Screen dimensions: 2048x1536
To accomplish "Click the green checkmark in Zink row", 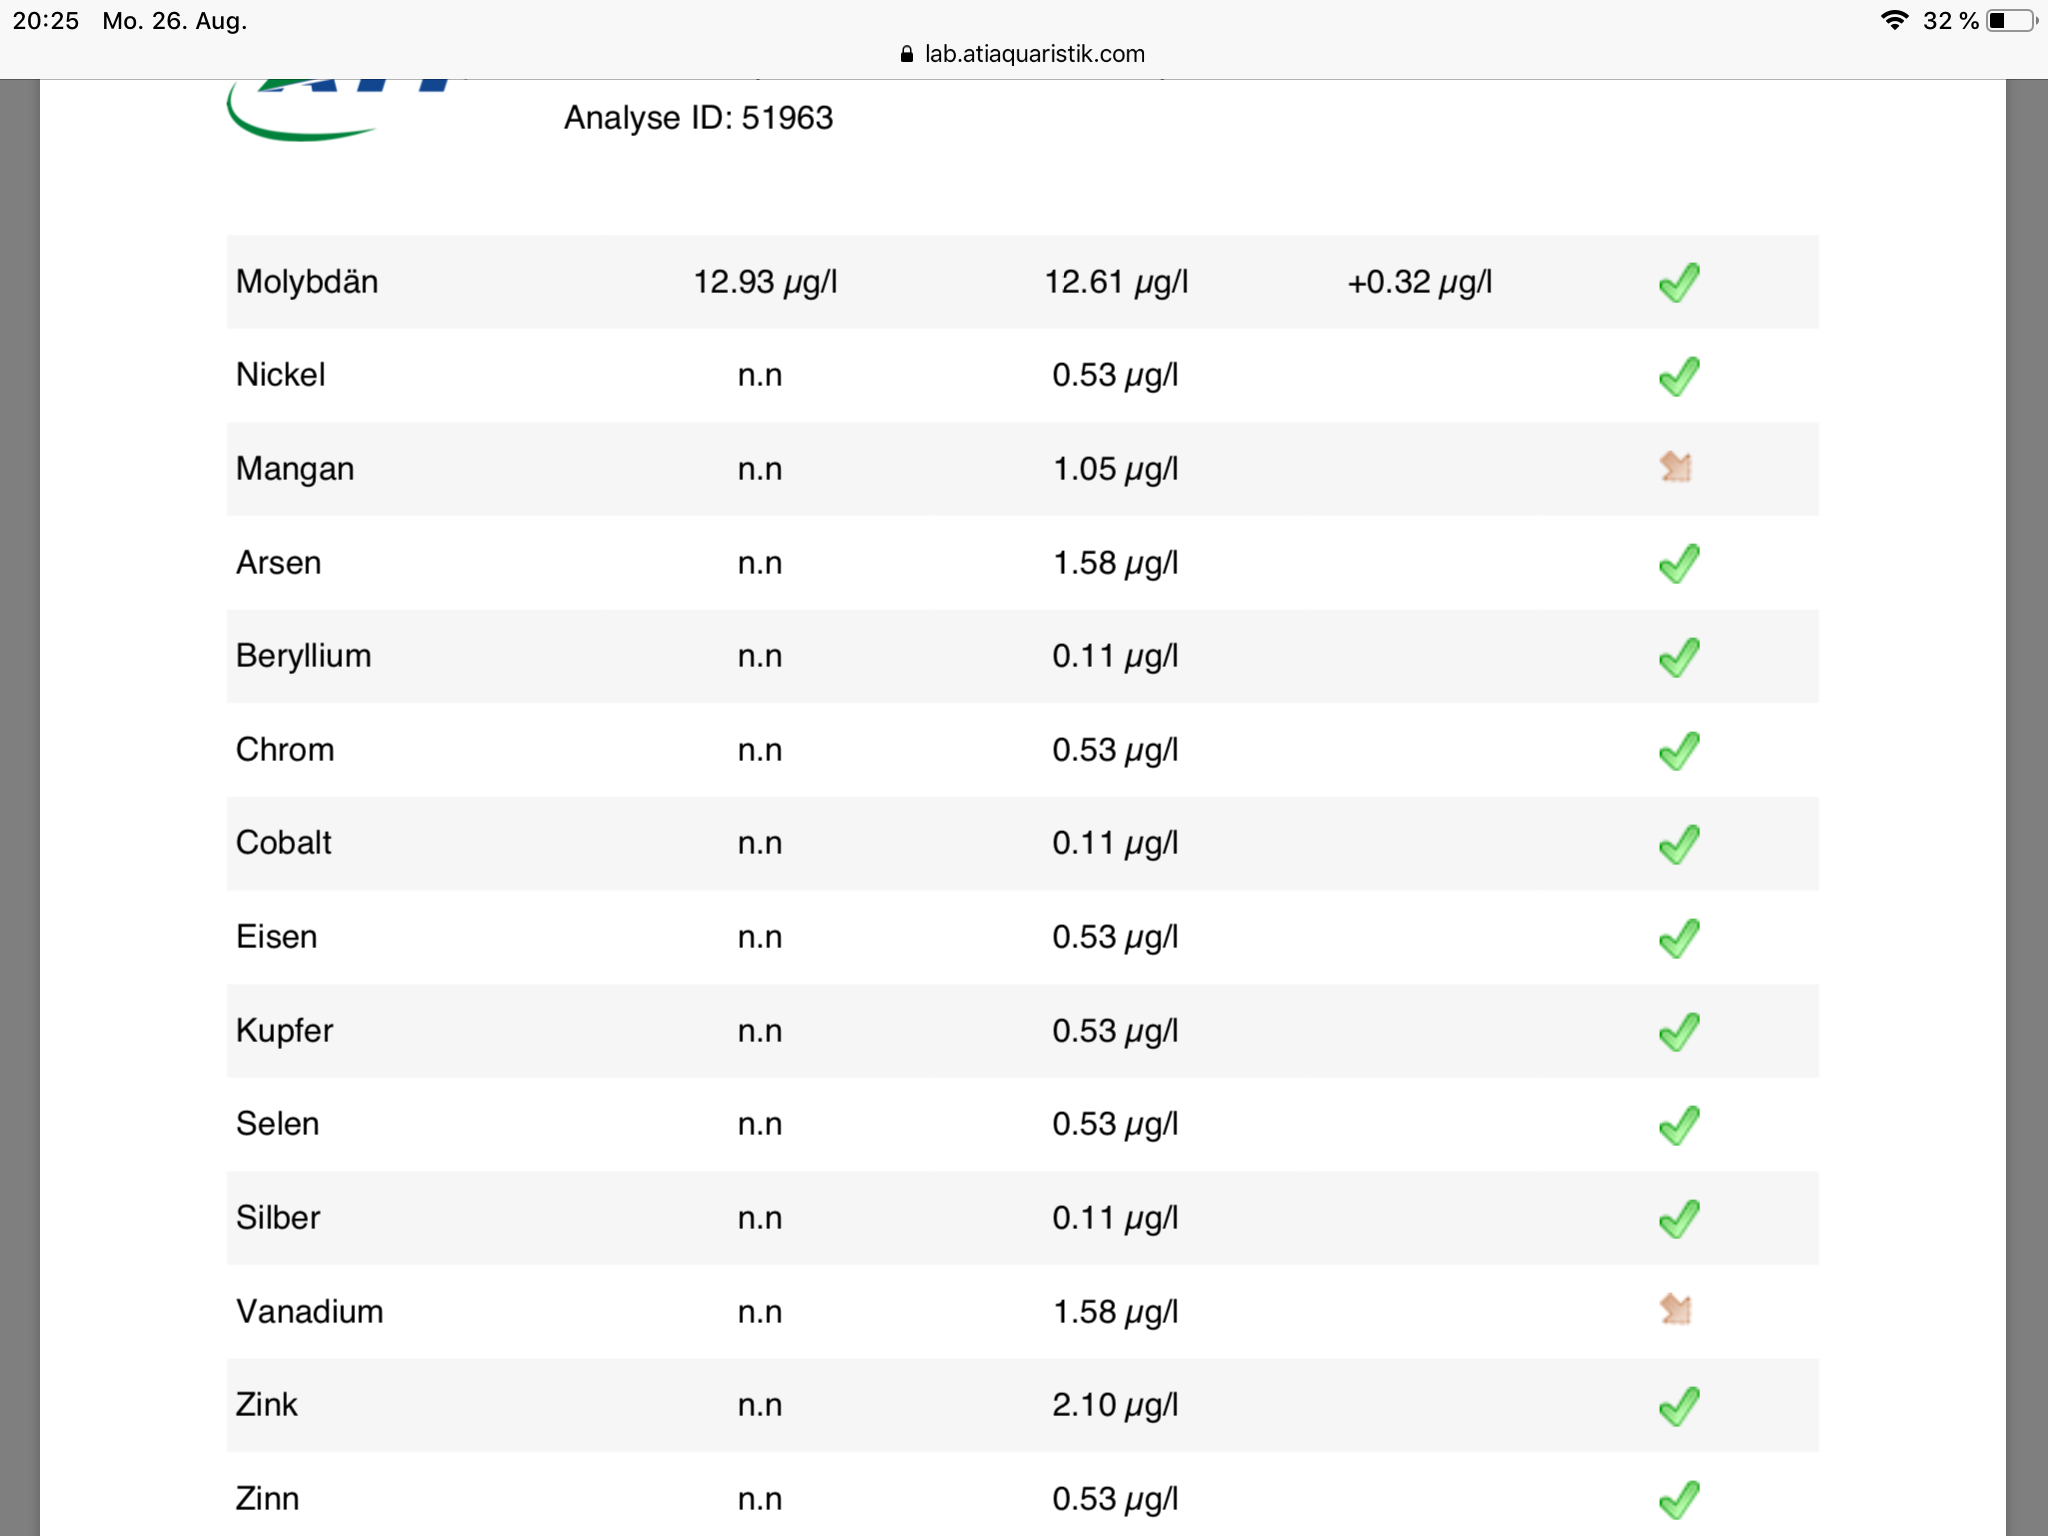I will pos(1679,1406).
